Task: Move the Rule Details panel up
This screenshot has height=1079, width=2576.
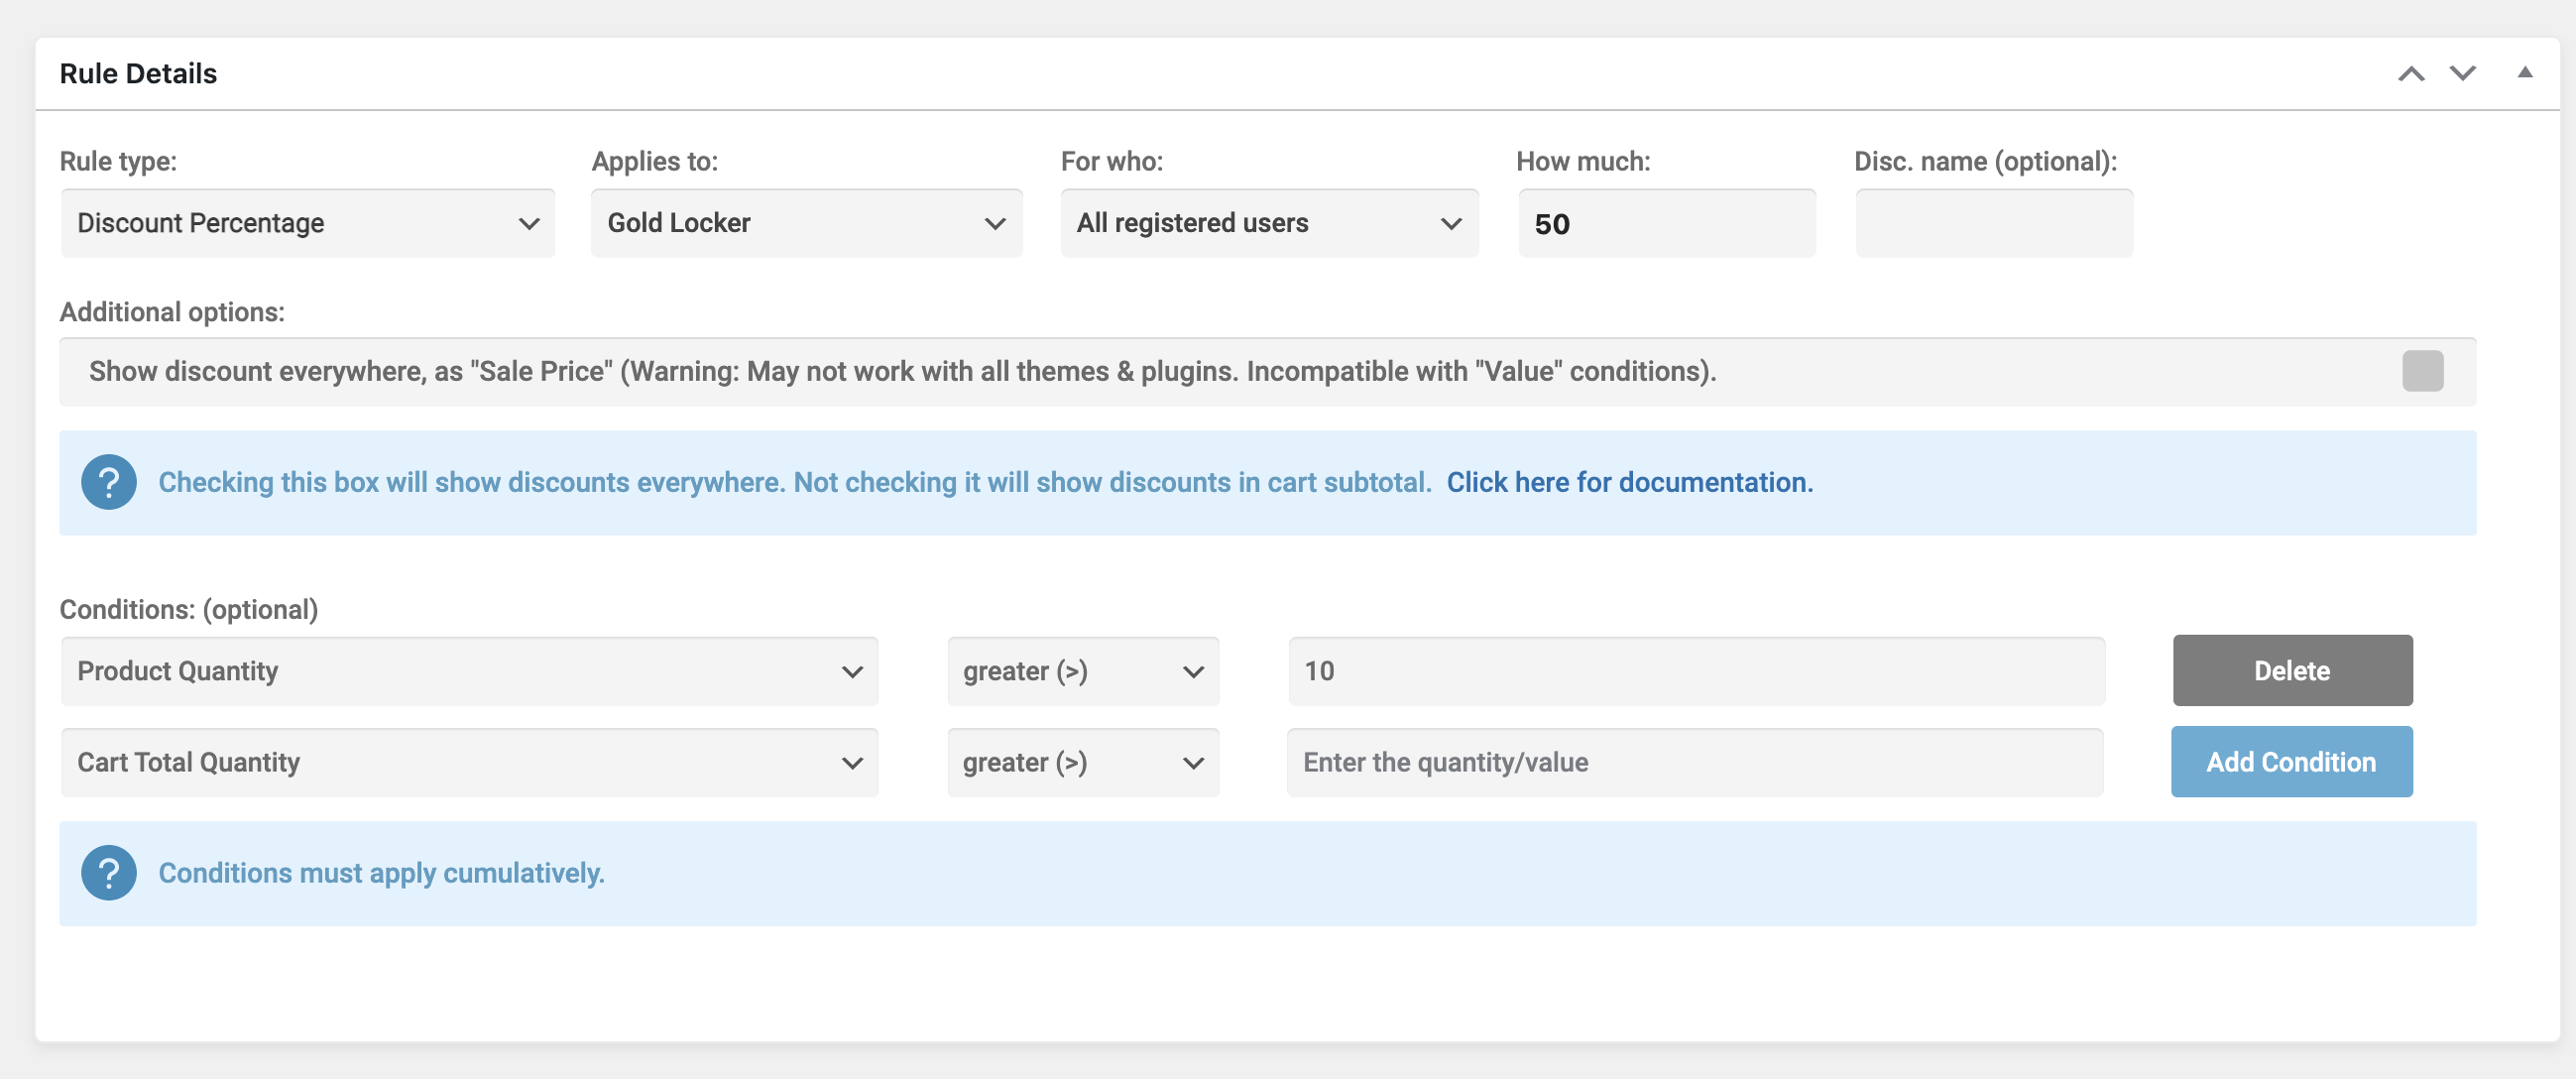Action: [2411, 74]
